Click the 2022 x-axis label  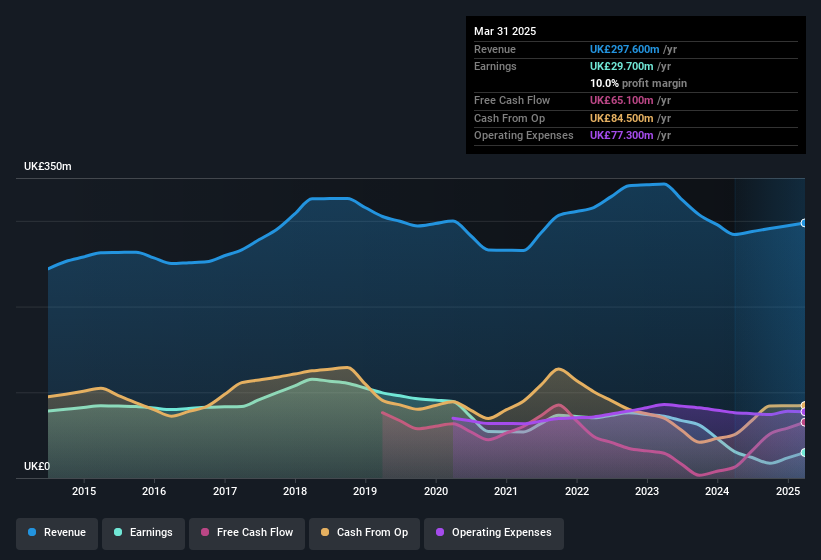577,491
